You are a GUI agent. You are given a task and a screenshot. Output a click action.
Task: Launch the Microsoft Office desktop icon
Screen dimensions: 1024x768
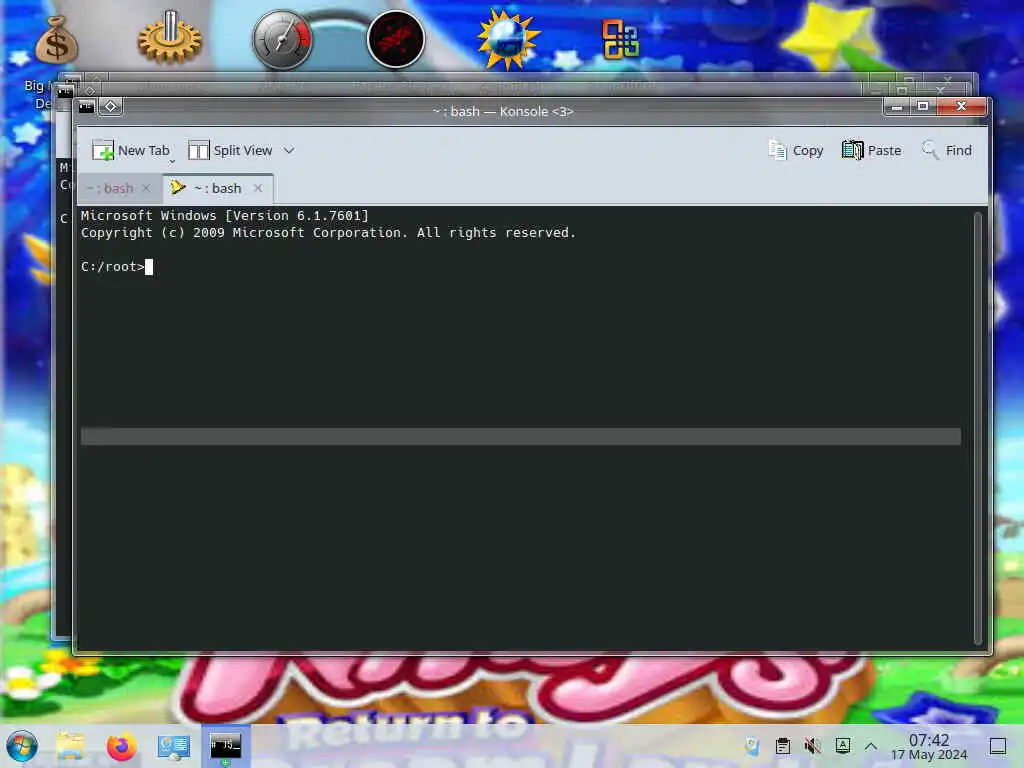click(x=620, y=39)
